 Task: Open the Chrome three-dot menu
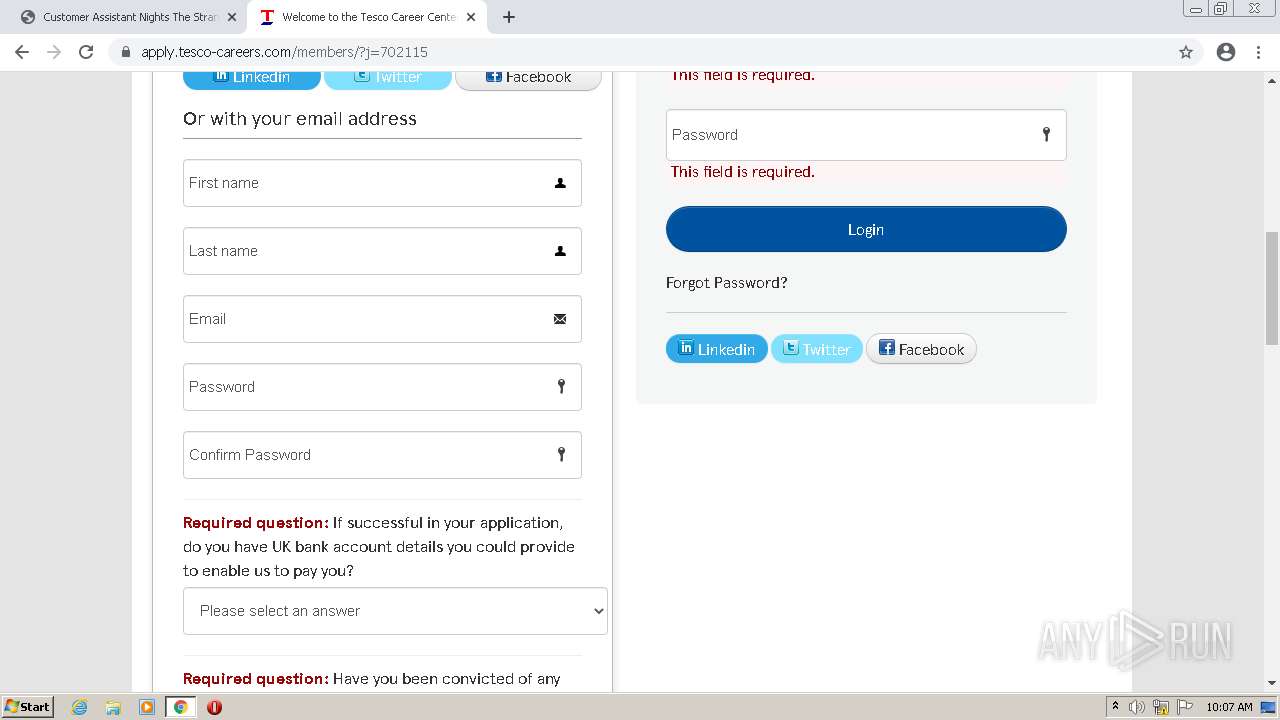[x=1259, y=52]
